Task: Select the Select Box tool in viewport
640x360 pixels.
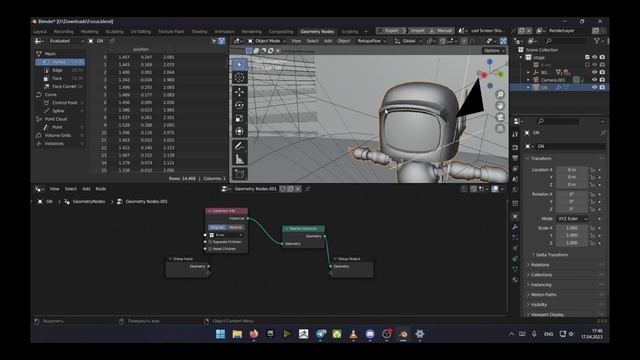Action: (240, 64)
